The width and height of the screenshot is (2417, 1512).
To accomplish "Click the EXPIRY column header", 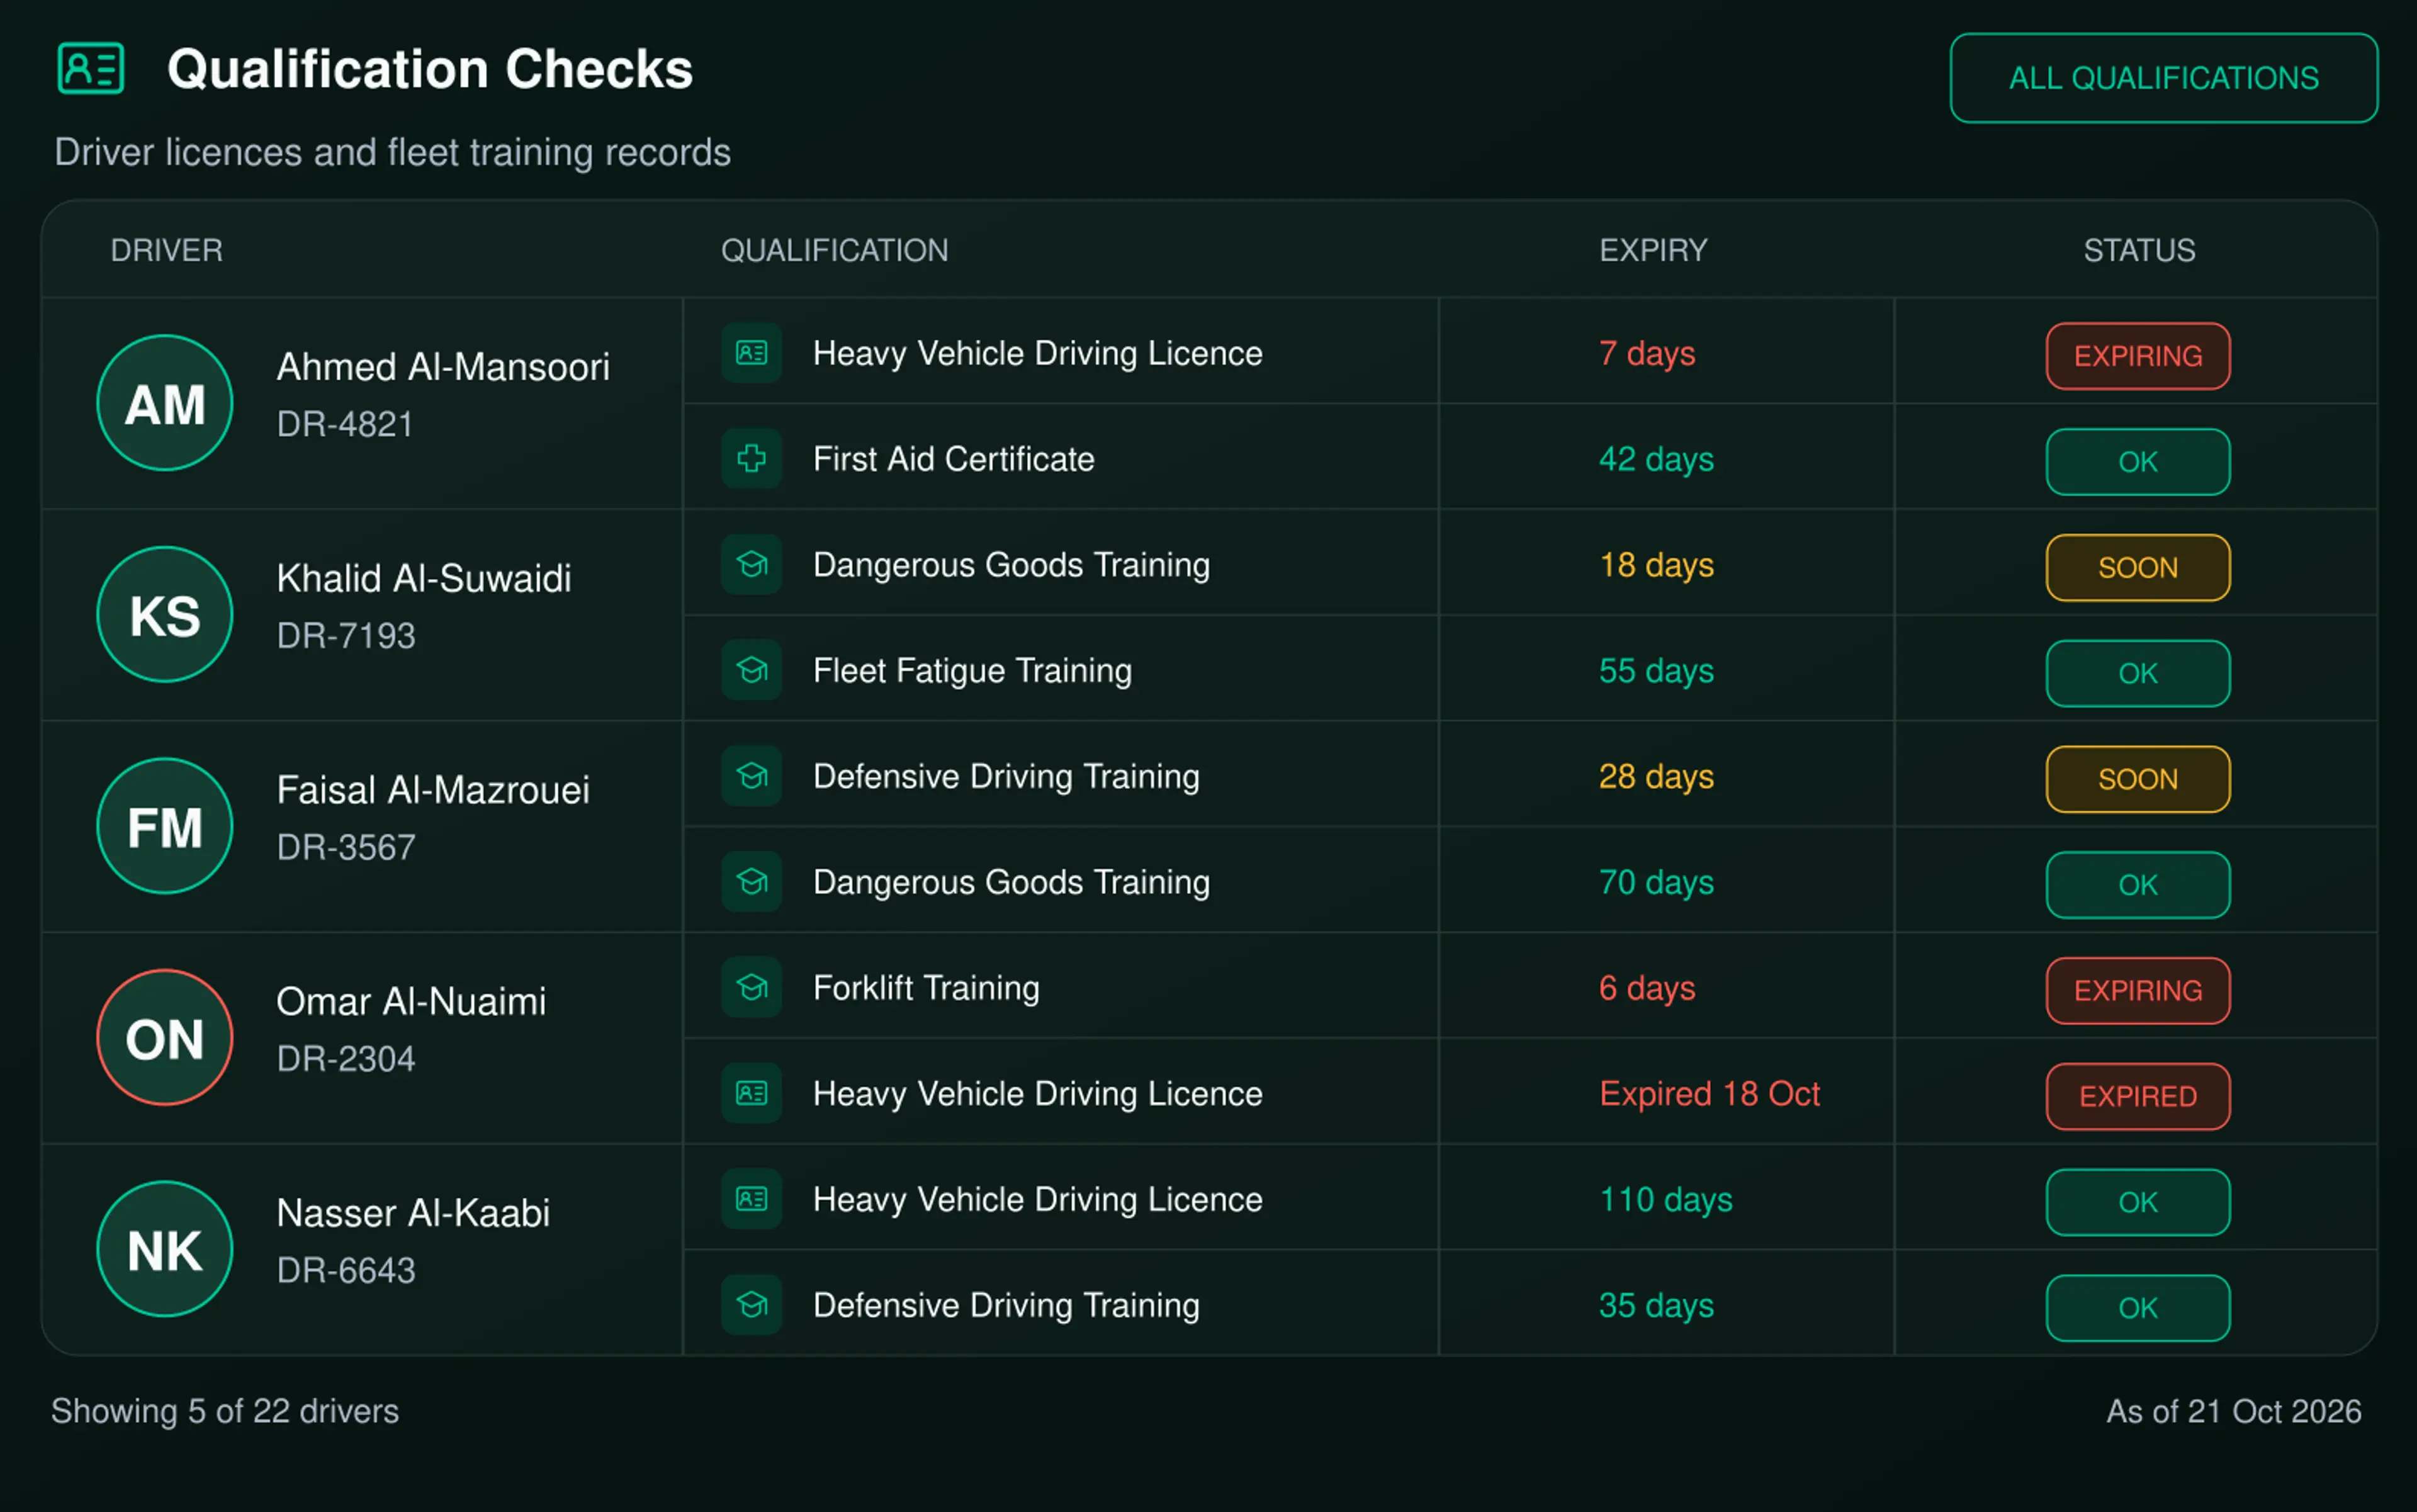I will point(1653,250).
